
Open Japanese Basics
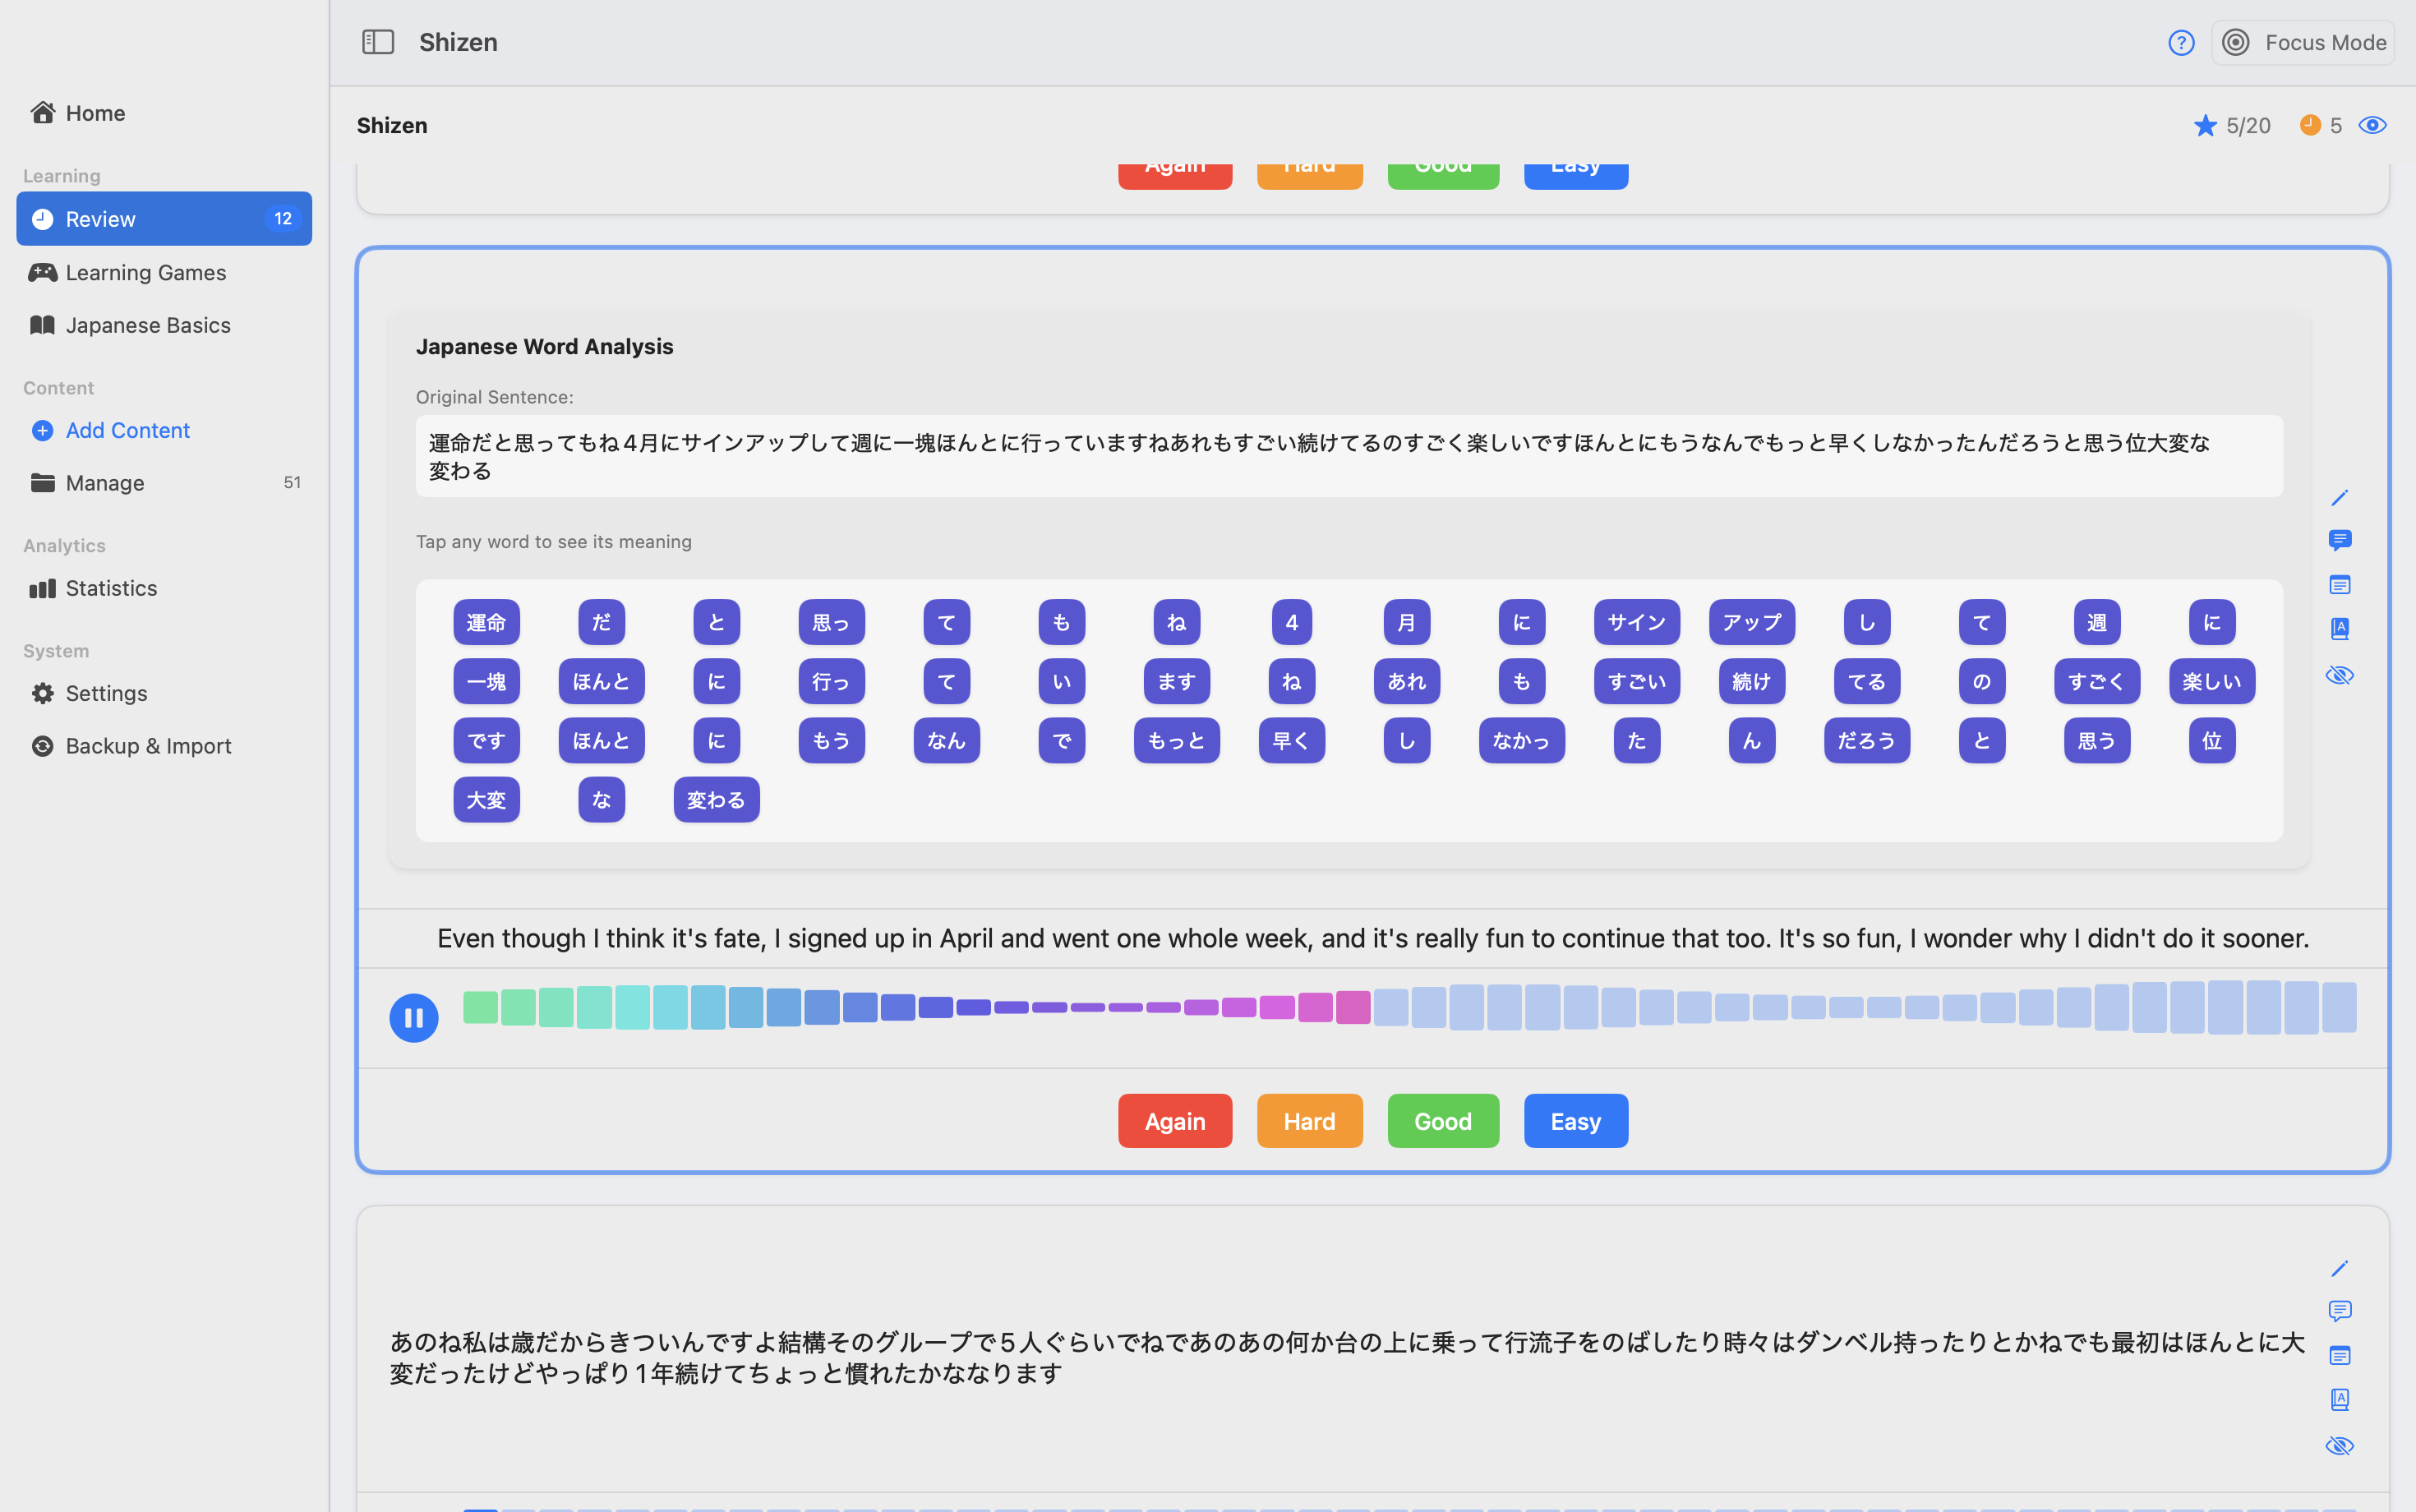(x=164, y=325)
